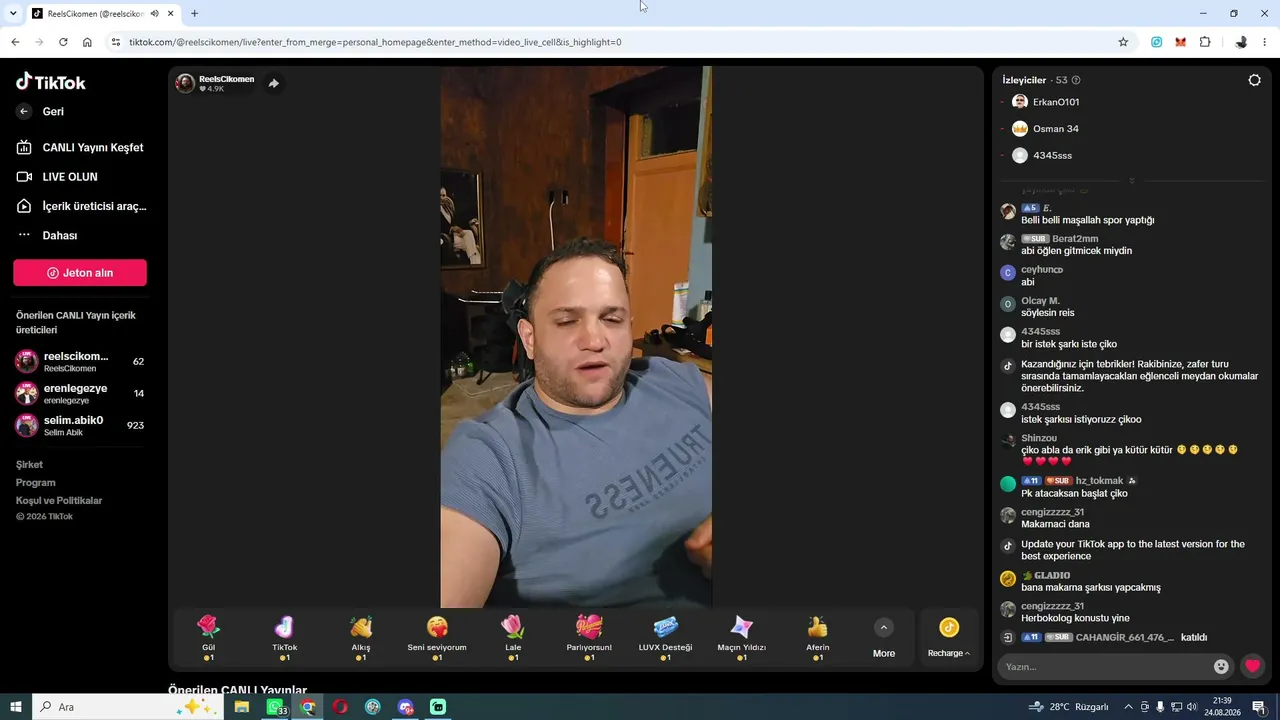Click commenter Shinzou's name
The width and height of the screenshot is (1280, 720).
click(x=1039, y=438)
